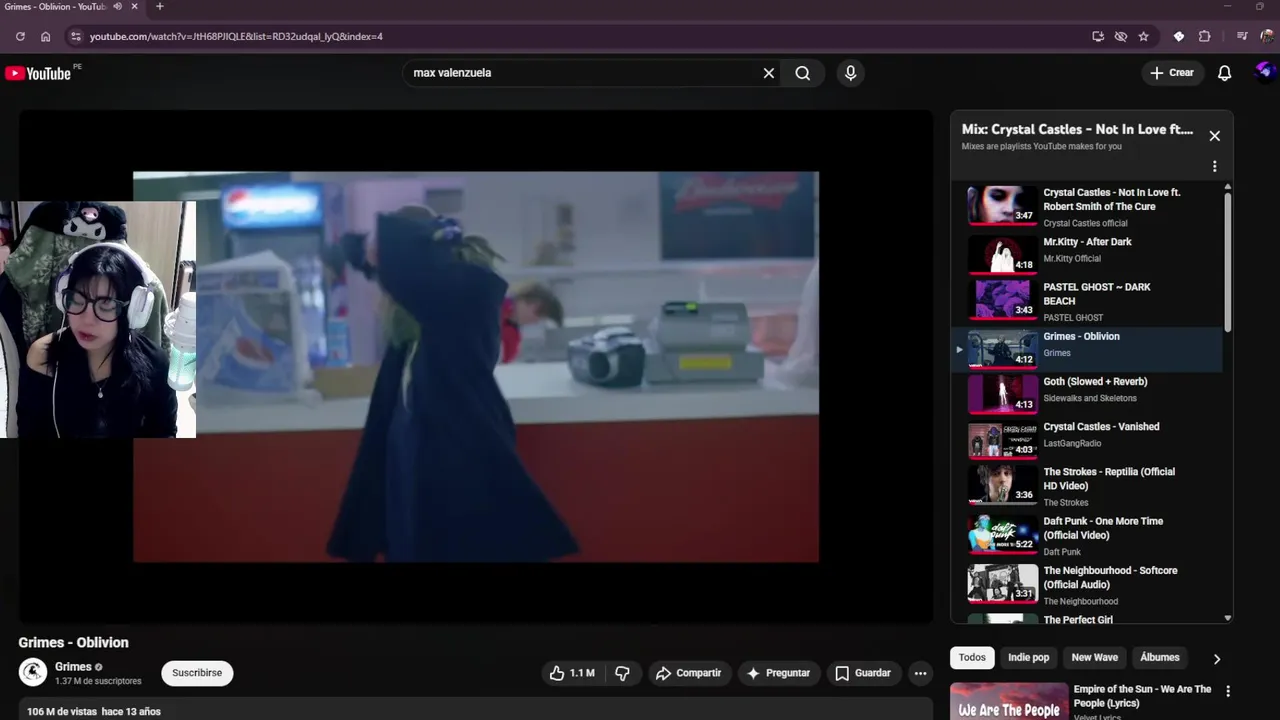Like the video (1.1 M)

tap(571, 673)
